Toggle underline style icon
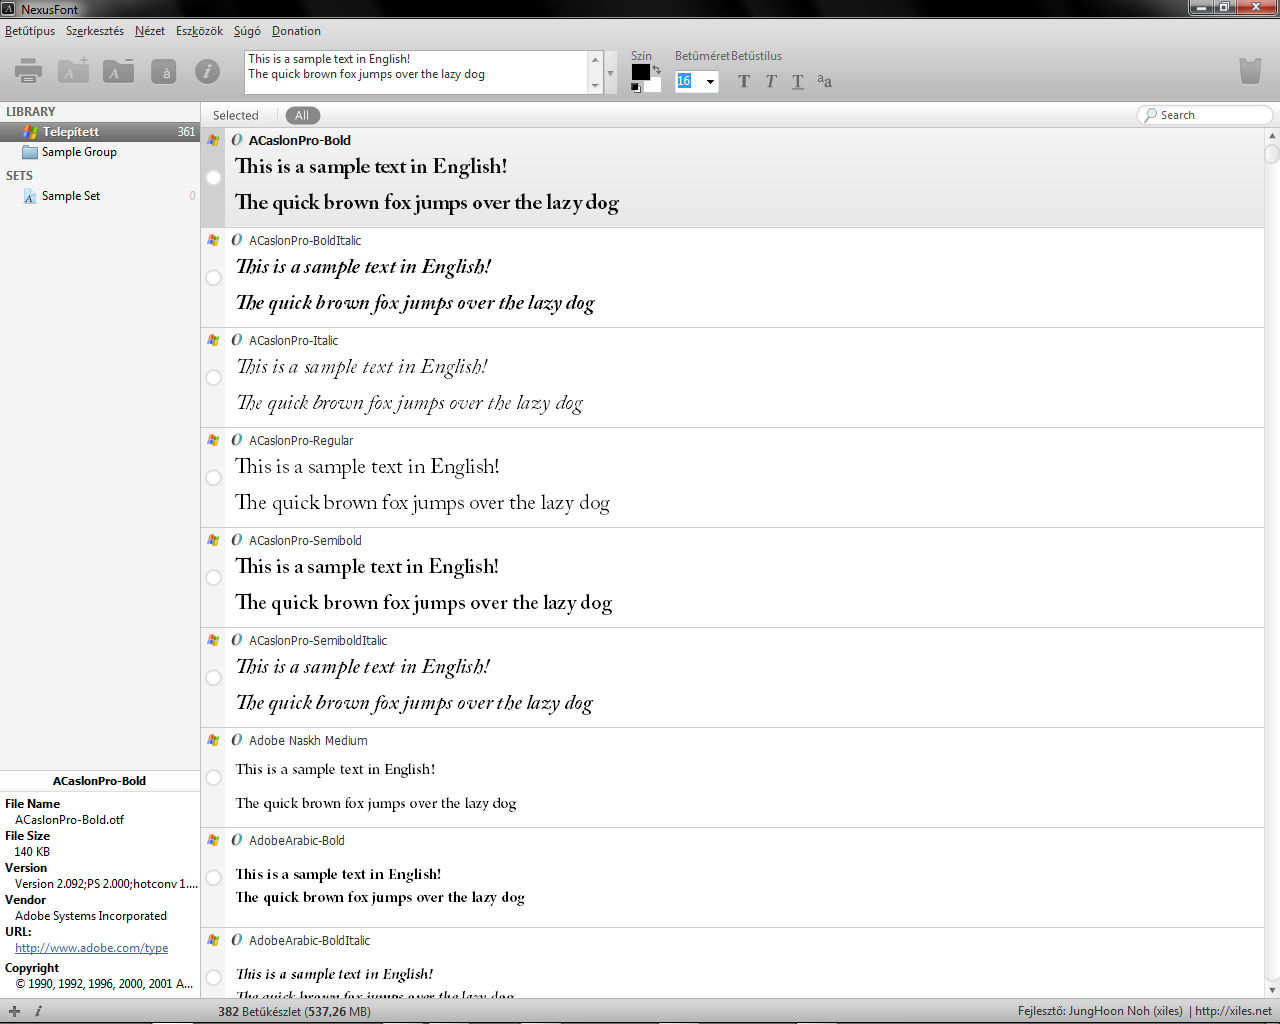This screenshot has height=1024, width=1280. click(x=797, y=81)
